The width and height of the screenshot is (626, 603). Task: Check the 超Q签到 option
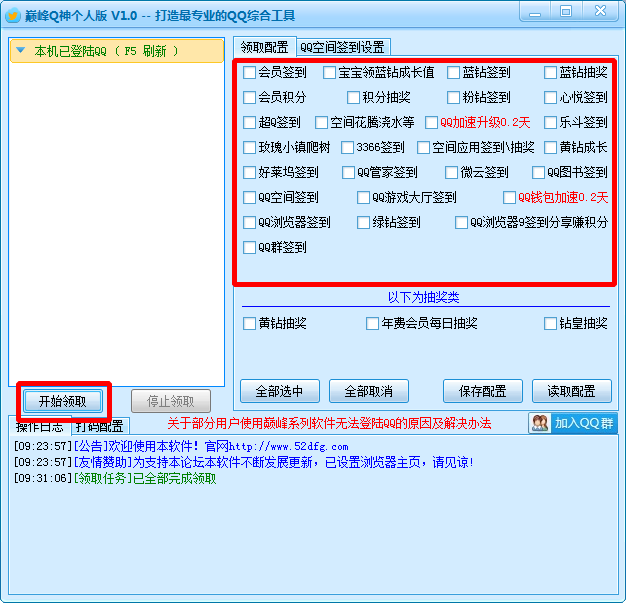[250, 123]
